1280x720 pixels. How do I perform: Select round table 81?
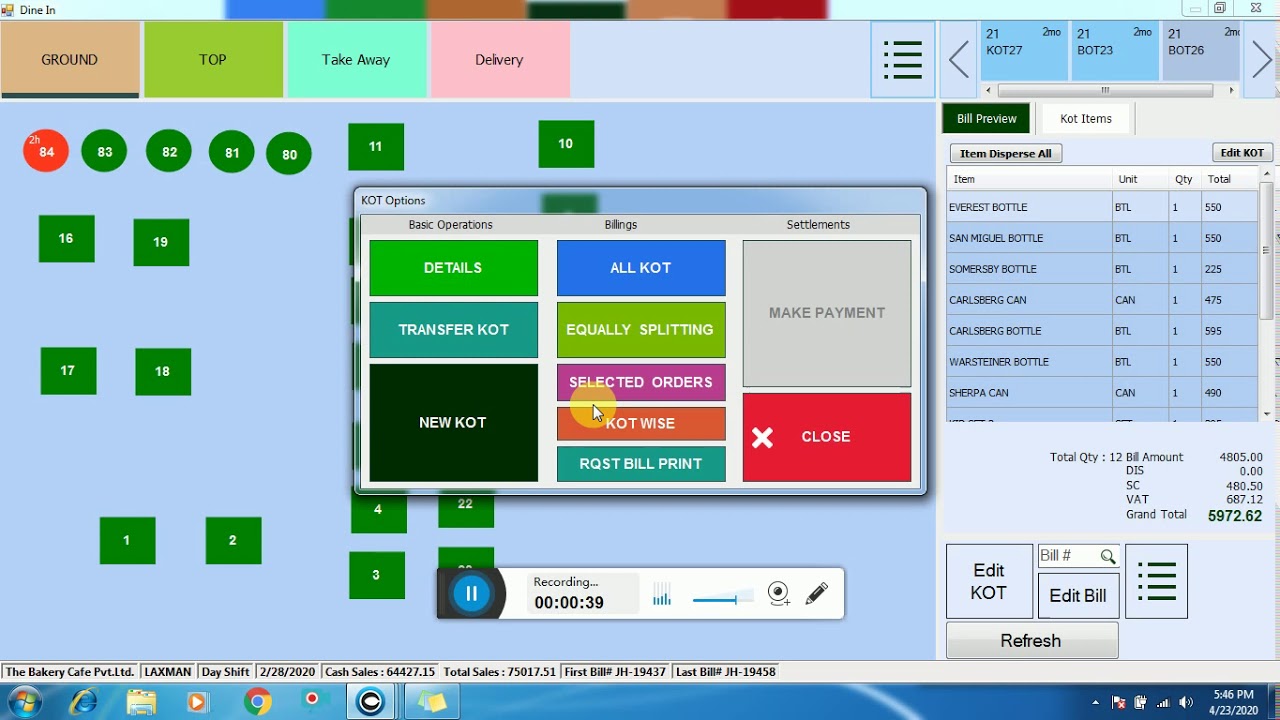(231, 152)
